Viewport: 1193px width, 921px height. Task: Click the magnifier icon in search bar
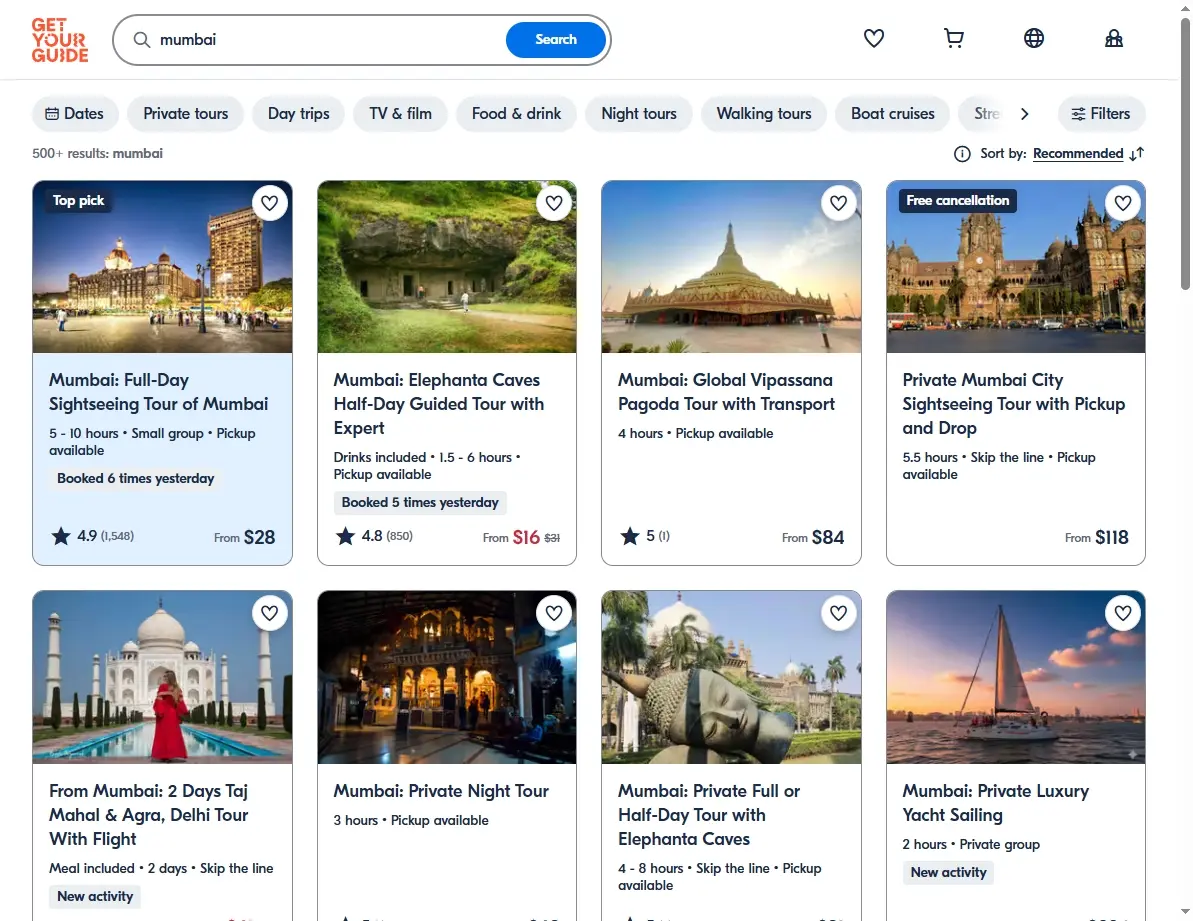point(142,40)
